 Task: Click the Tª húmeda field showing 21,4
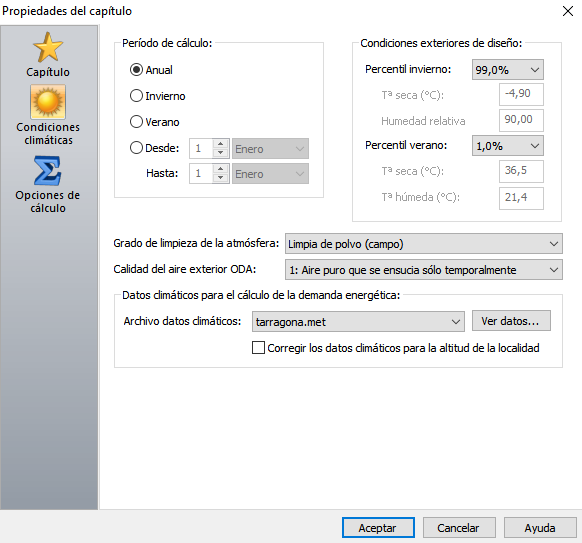pos(521,198)
